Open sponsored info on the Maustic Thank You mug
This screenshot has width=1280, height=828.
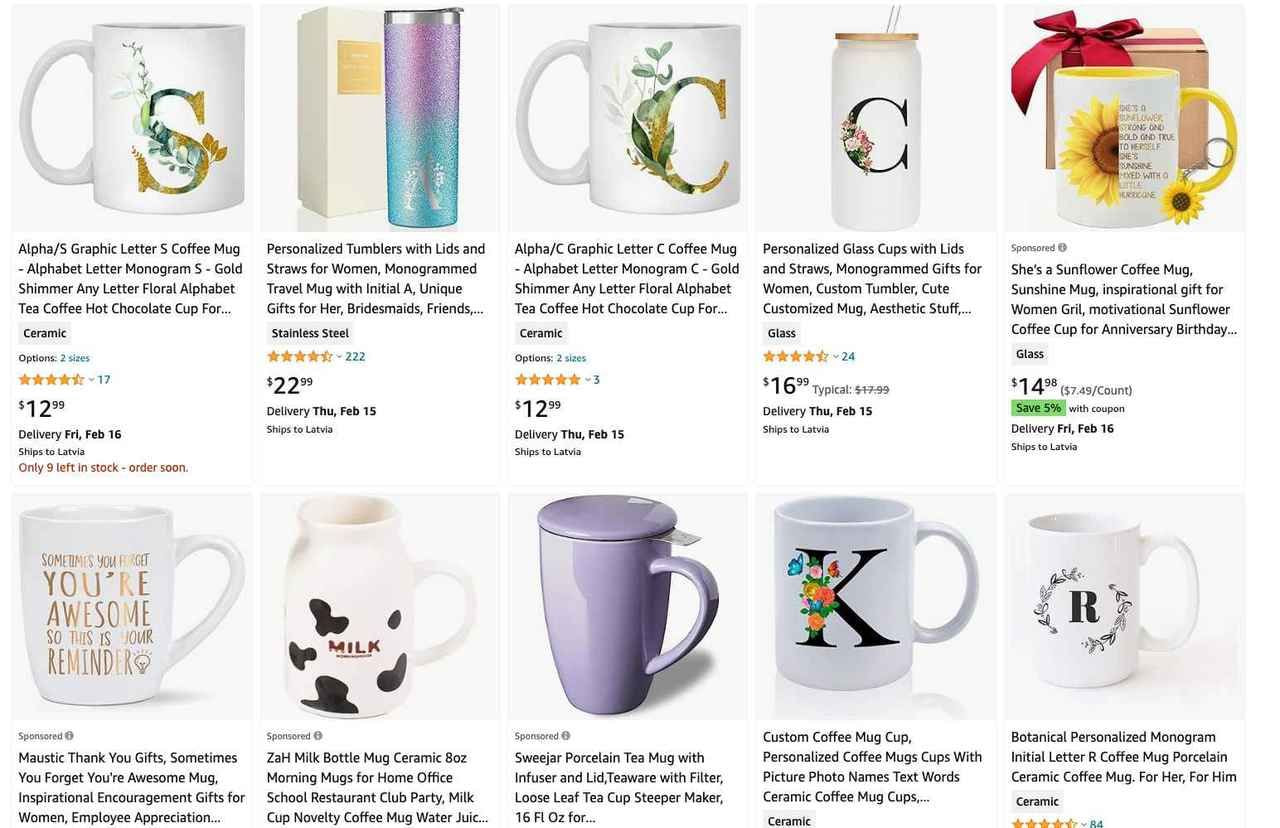click(x=68, y=735)
